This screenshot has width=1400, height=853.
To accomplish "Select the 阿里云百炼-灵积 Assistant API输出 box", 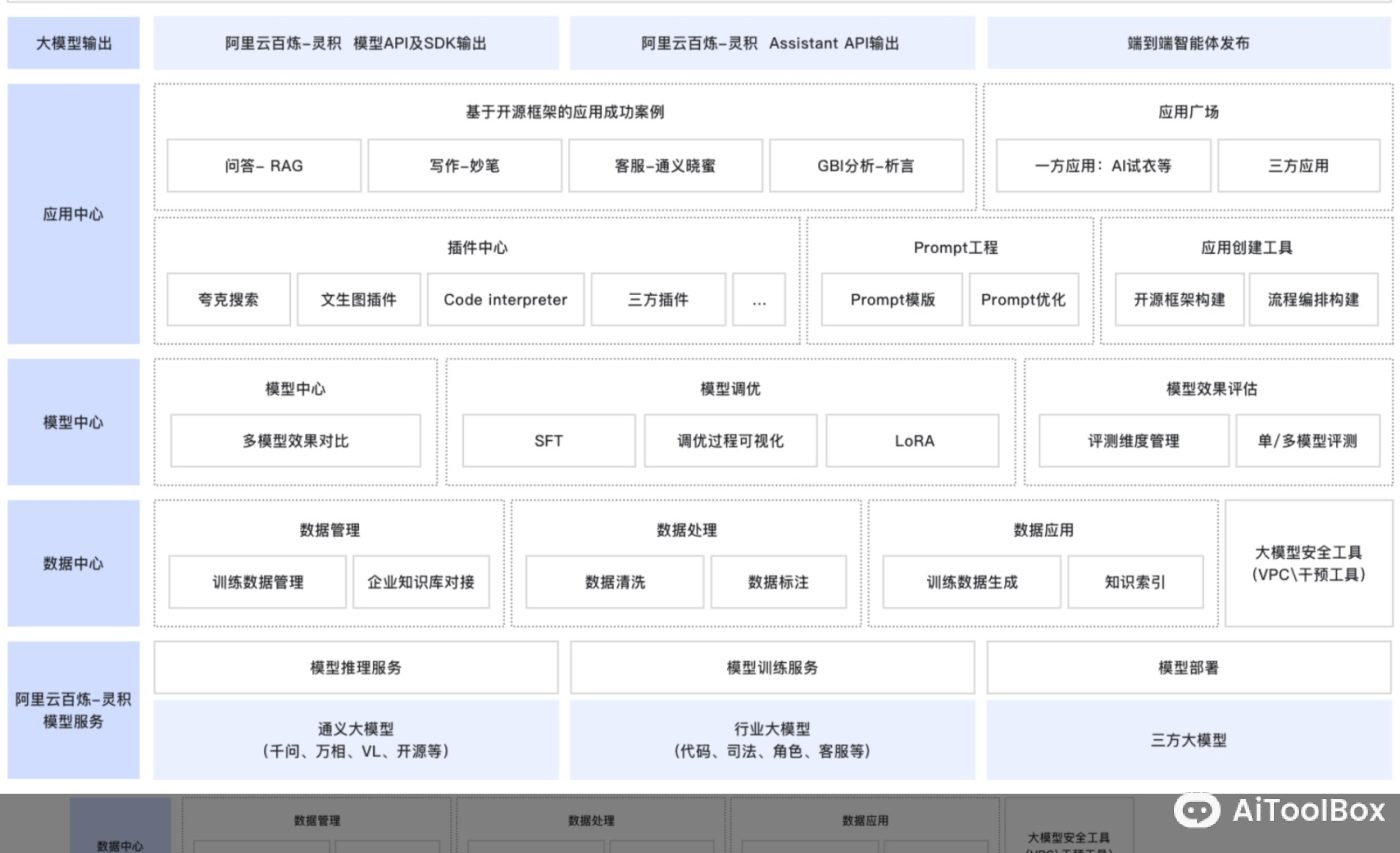I will point(772,43).
